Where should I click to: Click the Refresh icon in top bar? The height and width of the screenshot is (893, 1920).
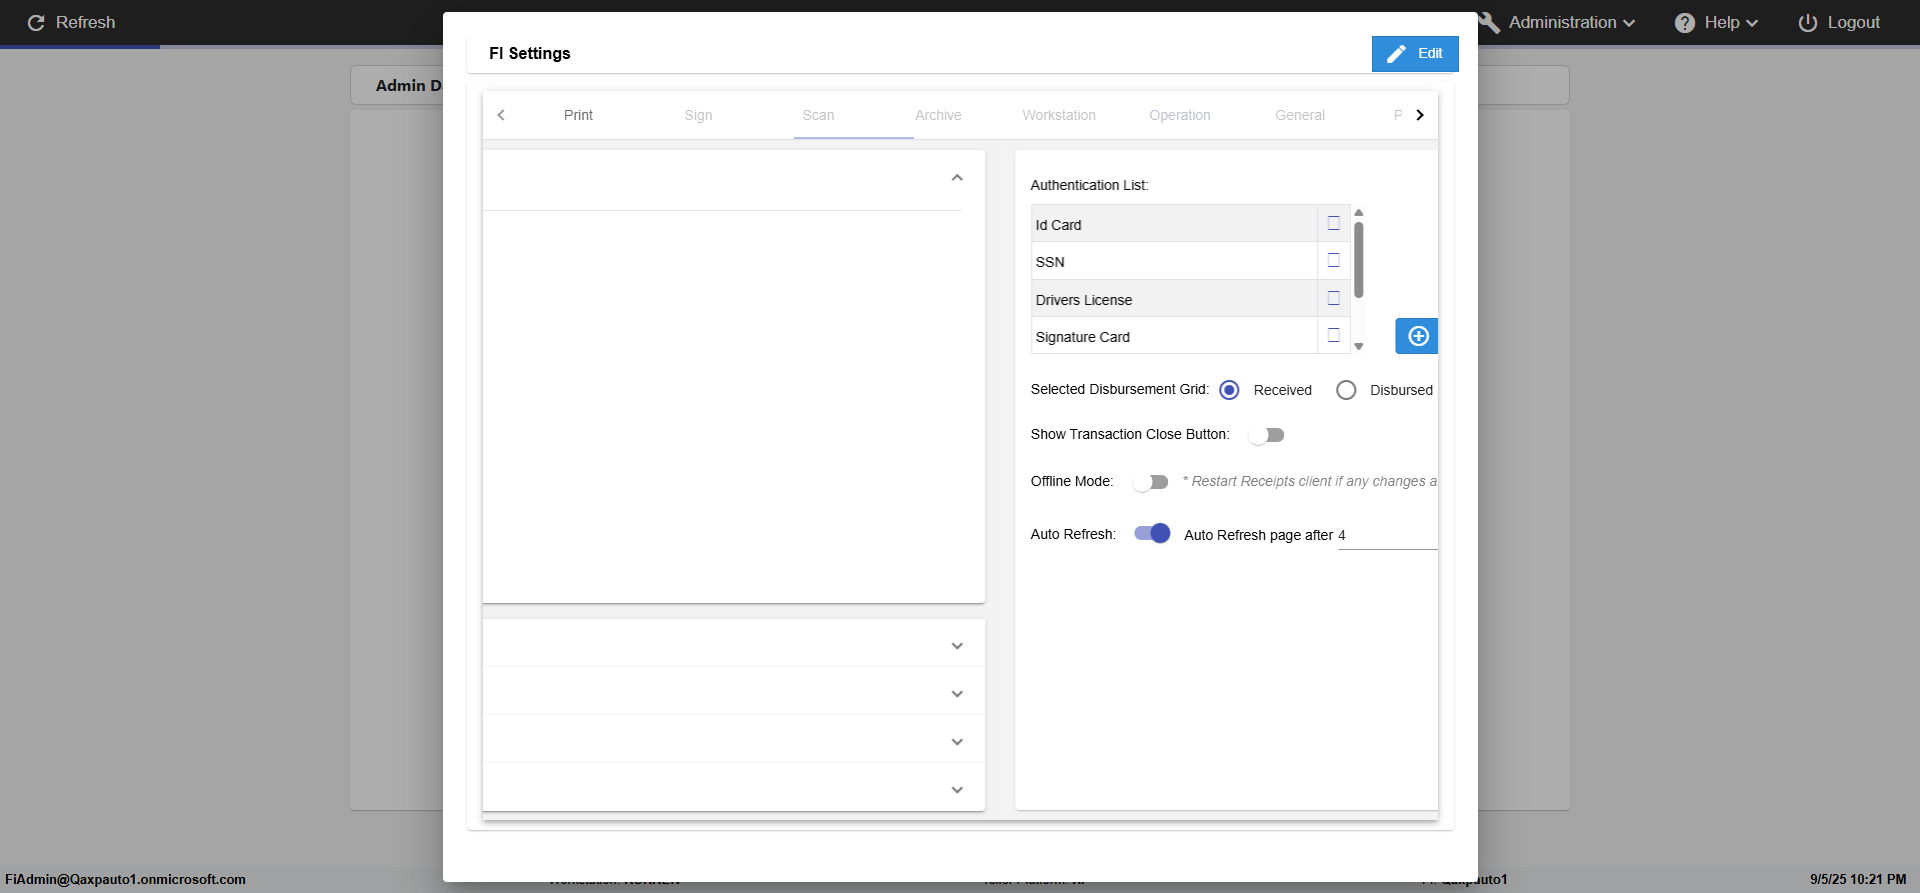36,23
